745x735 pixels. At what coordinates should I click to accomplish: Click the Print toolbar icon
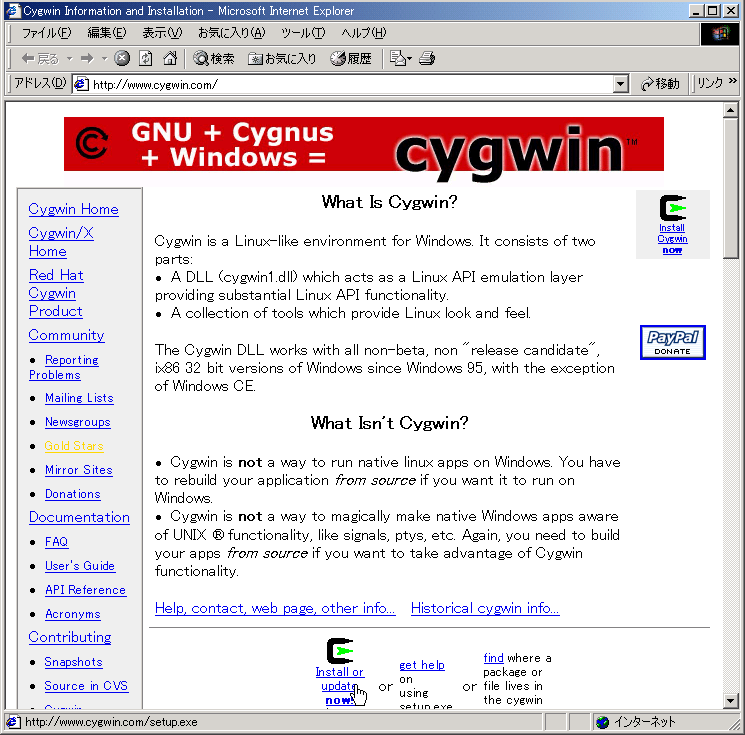click(x=427, y=58)
